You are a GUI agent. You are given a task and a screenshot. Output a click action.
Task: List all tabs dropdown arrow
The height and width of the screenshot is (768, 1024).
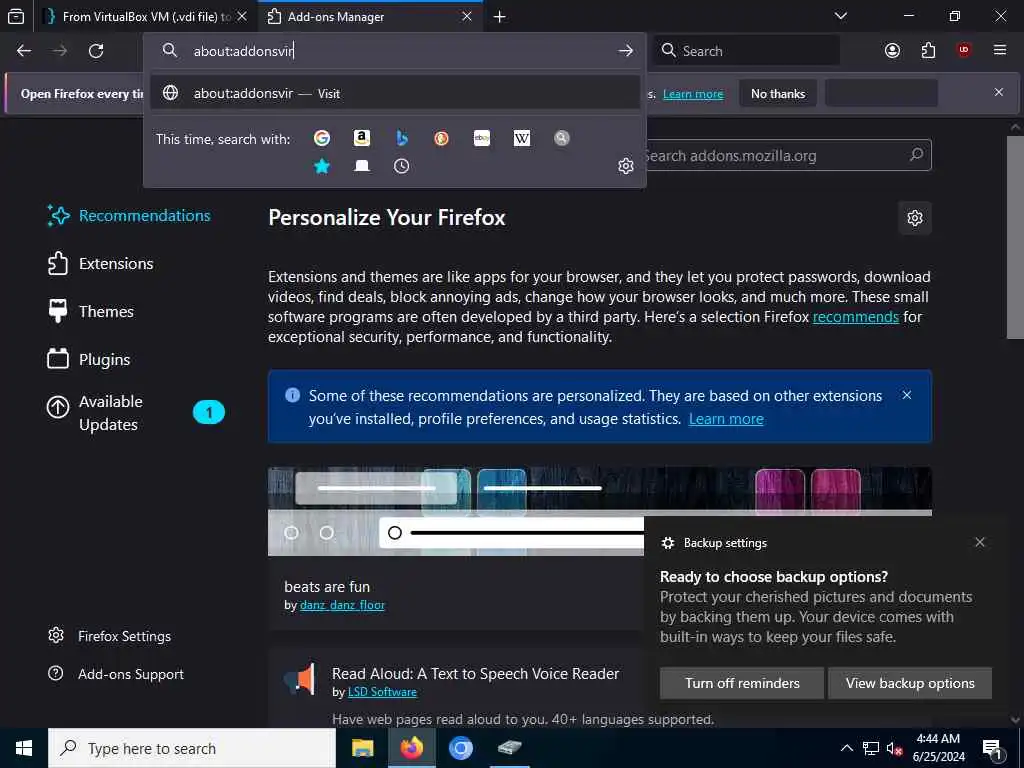(x=840, y=16)
